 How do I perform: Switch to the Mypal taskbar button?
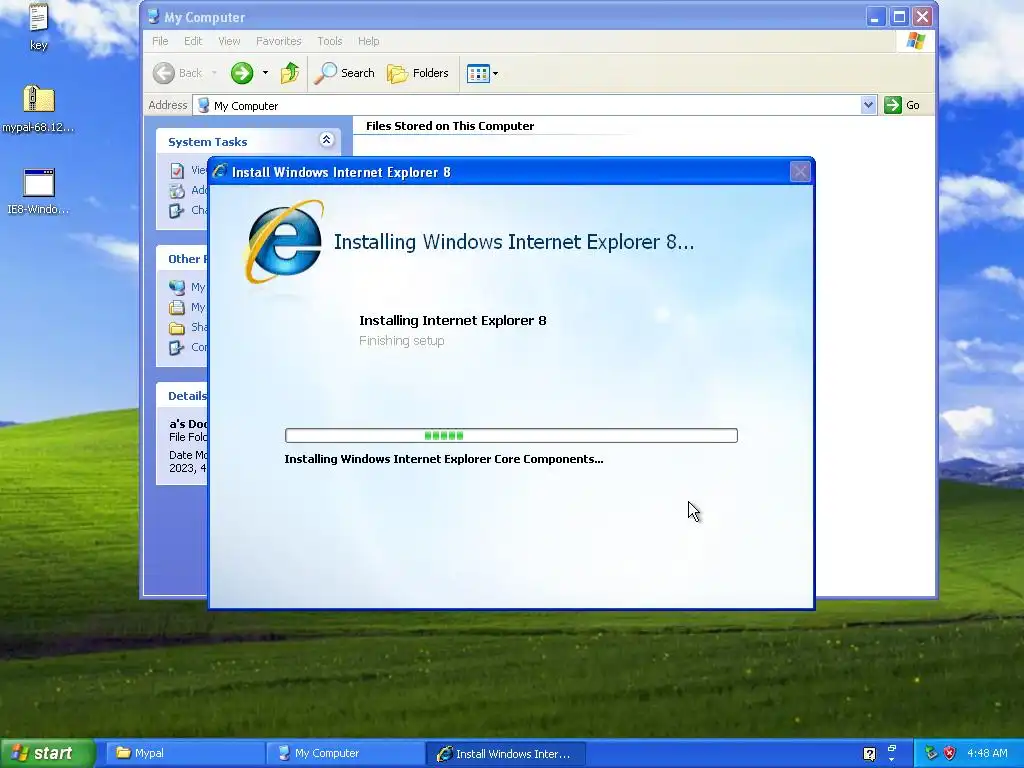[x=185, y=754]
